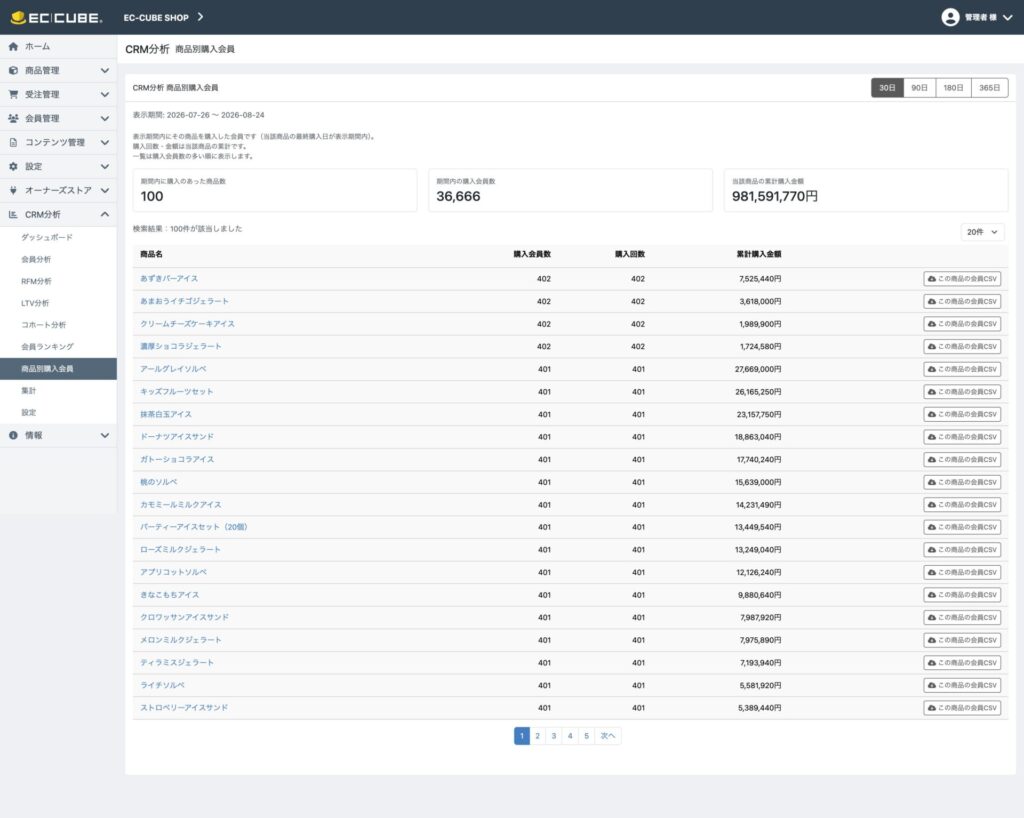Open the キッズフルーツセット product link

[x=176, y=392]
